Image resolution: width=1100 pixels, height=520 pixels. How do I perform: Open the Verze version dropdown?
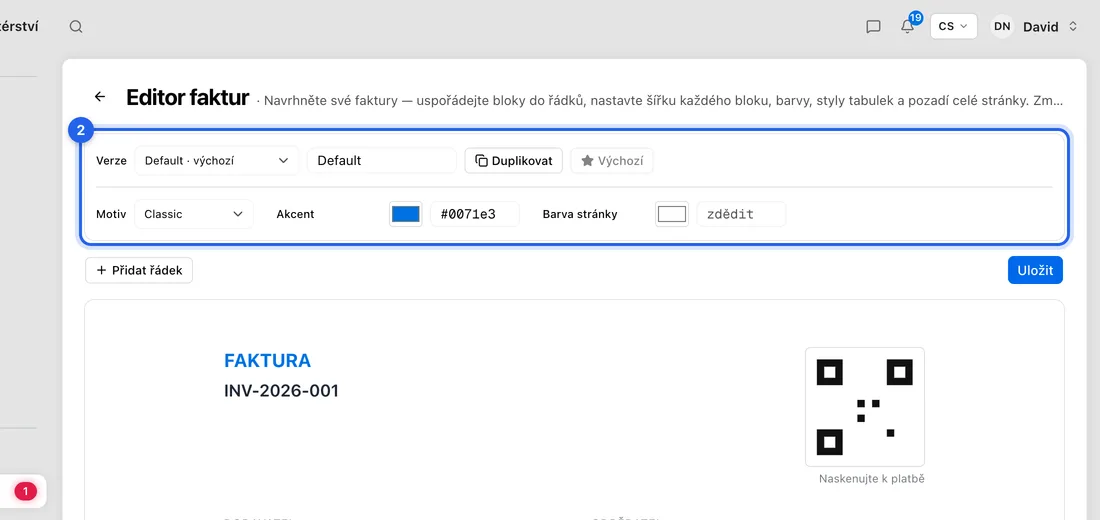(216, 160)
